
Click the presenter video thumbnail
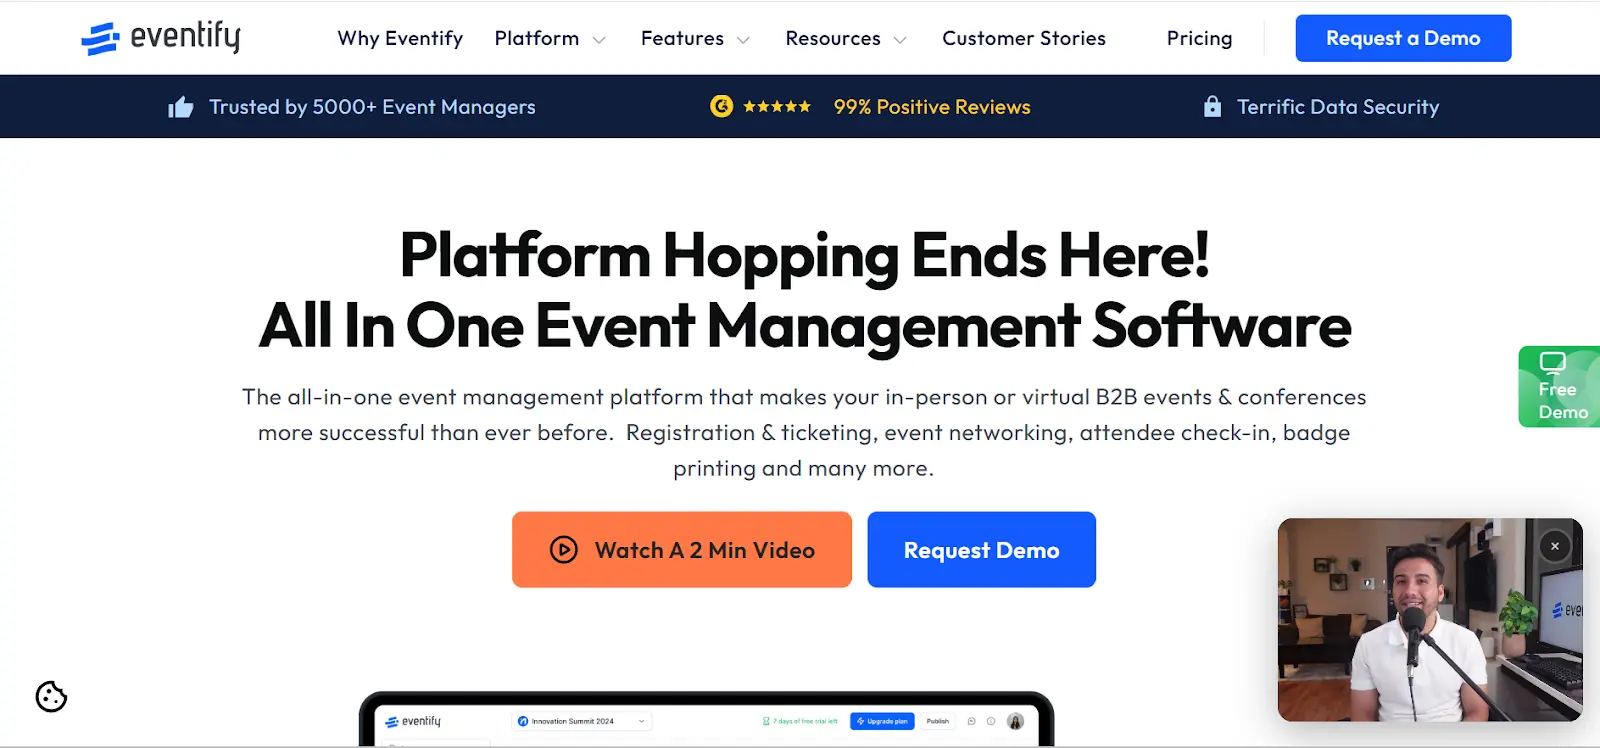(1430, 620)
